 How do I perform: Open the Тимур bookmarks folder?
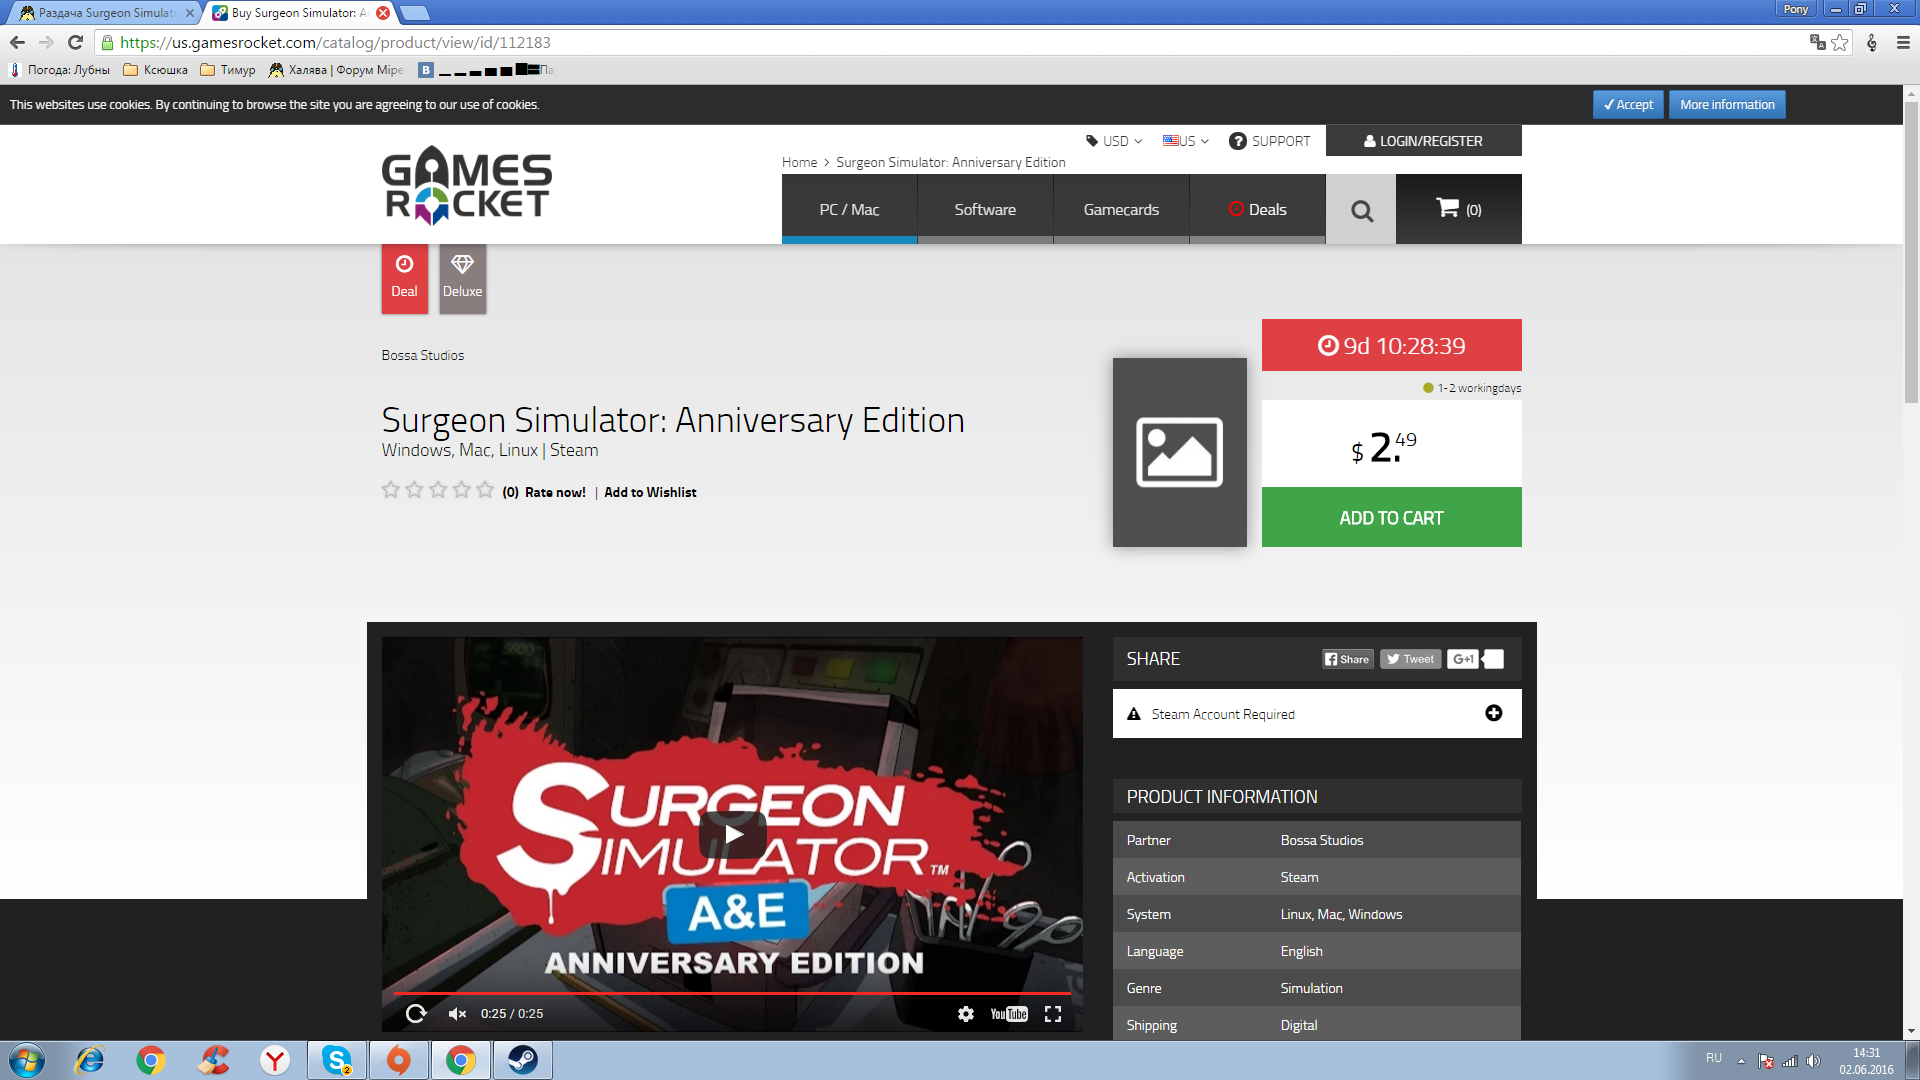point(228,70)
